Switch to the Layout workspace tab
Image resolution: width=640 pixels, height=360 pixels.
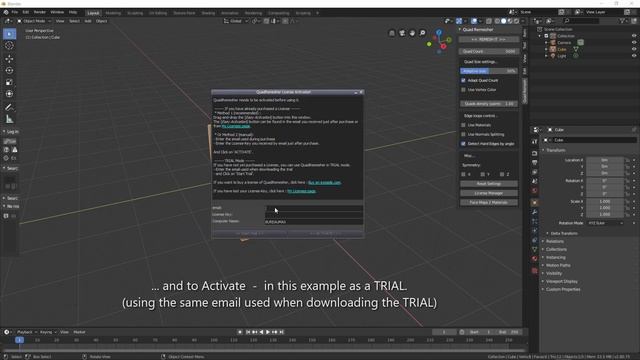93,13
